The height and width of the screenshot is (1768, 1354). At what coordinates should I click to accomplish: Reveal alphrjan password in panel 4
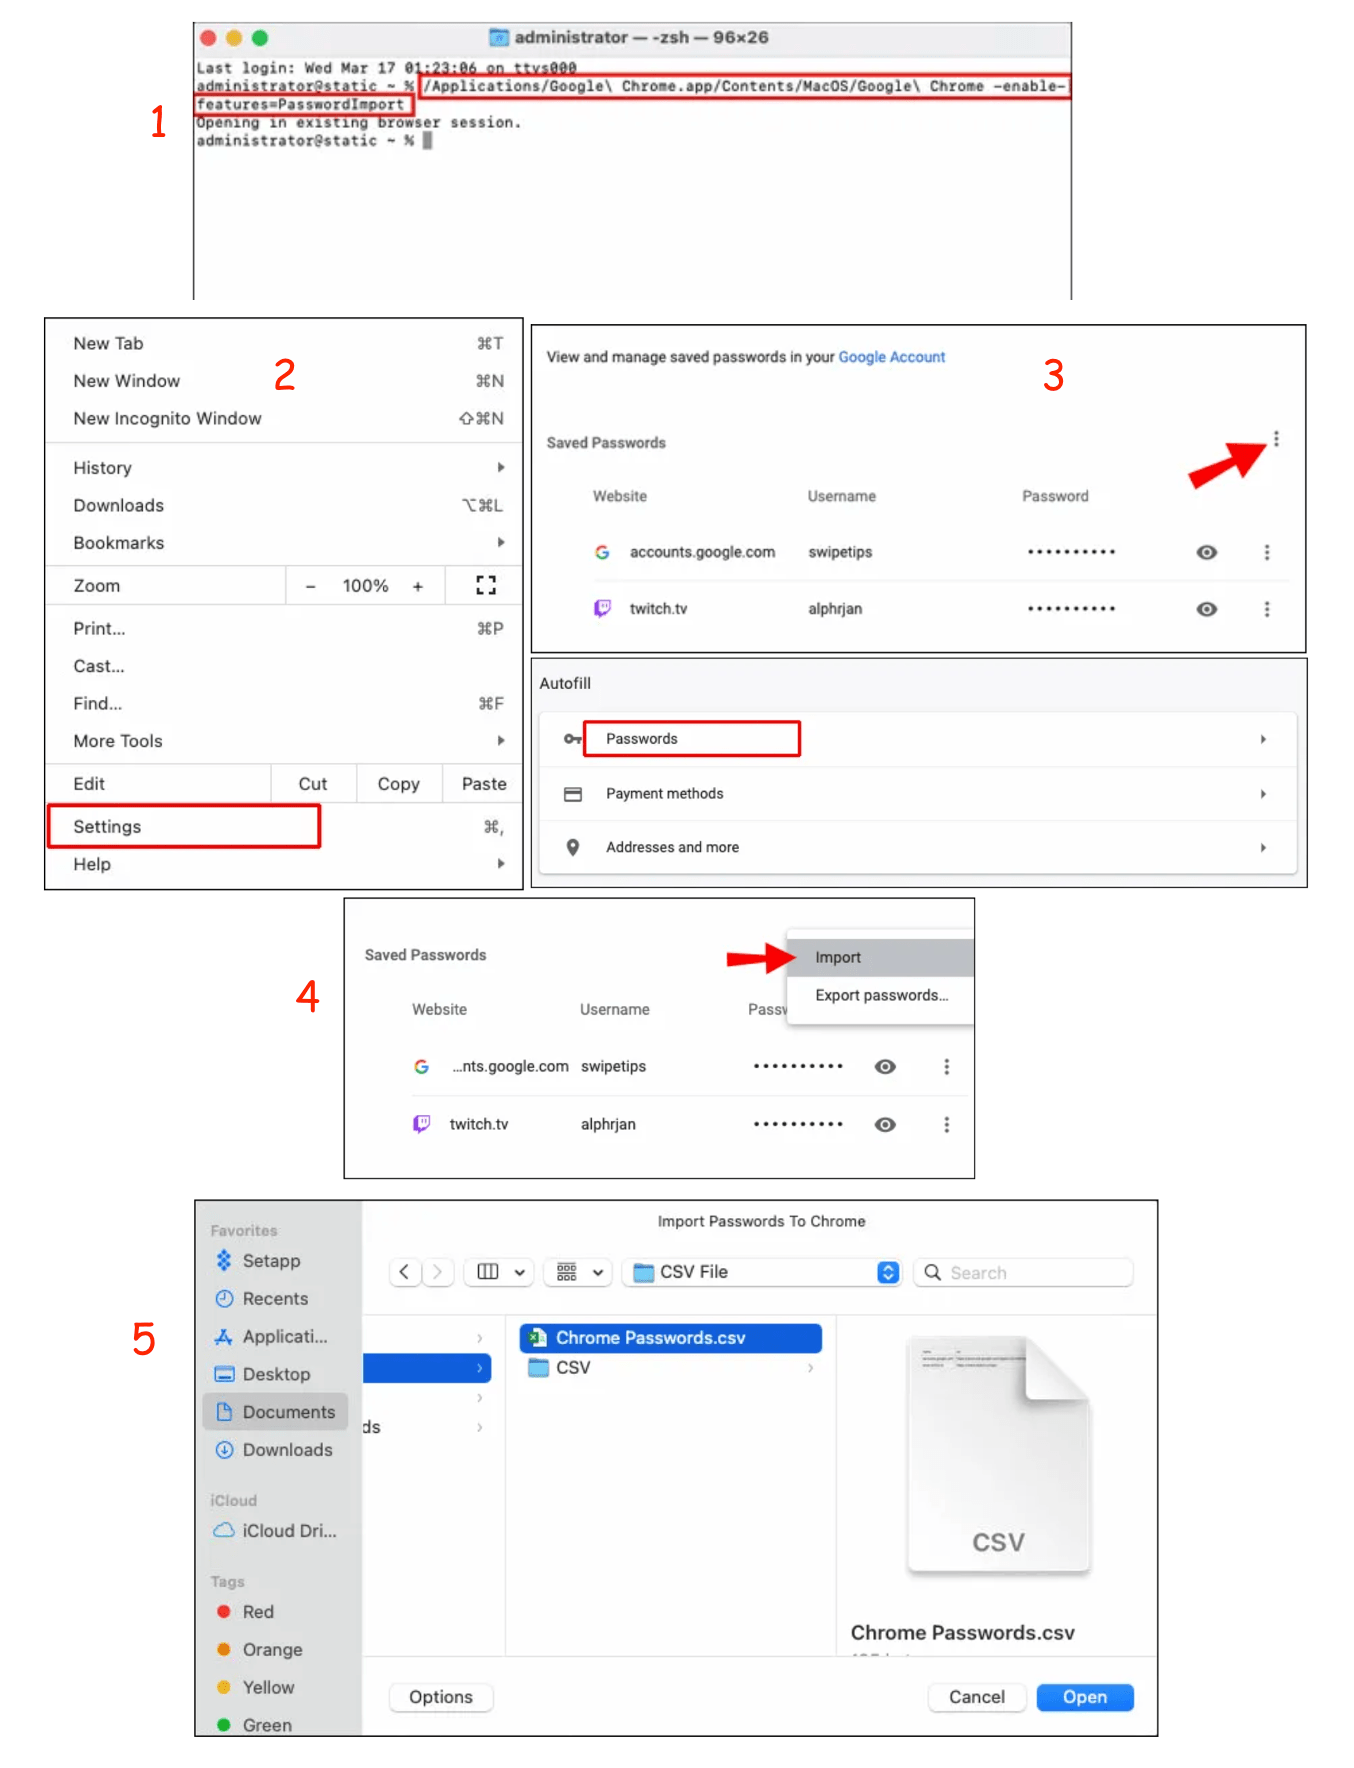coord(885,1125)
